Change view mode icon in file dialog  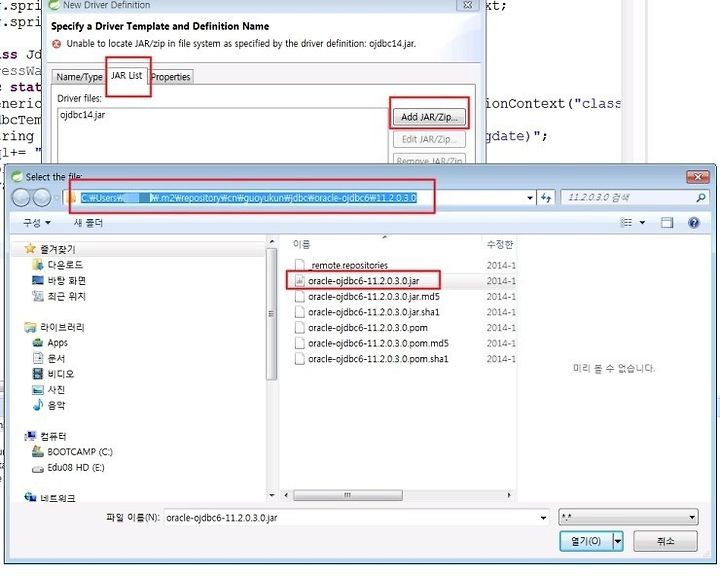(x=626, y=223)
